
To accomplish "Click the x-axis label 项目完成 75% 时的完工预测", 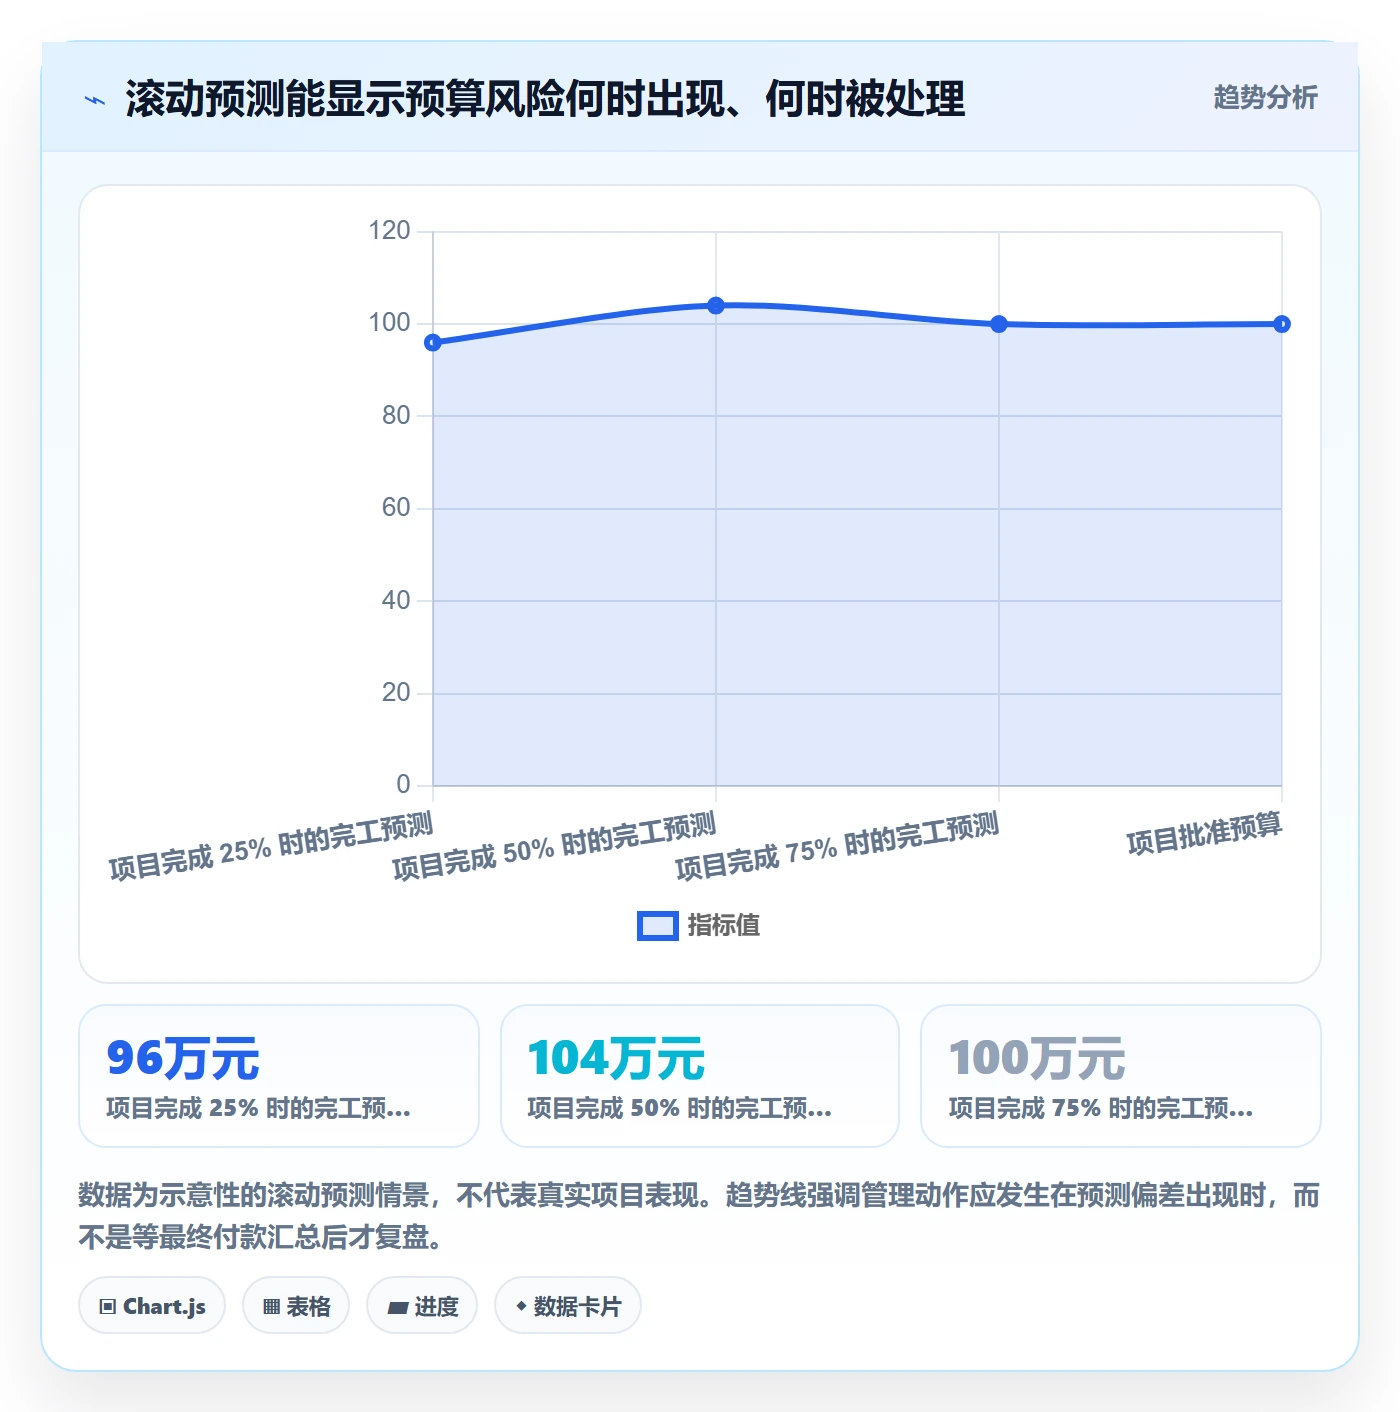I will point(837,846).
